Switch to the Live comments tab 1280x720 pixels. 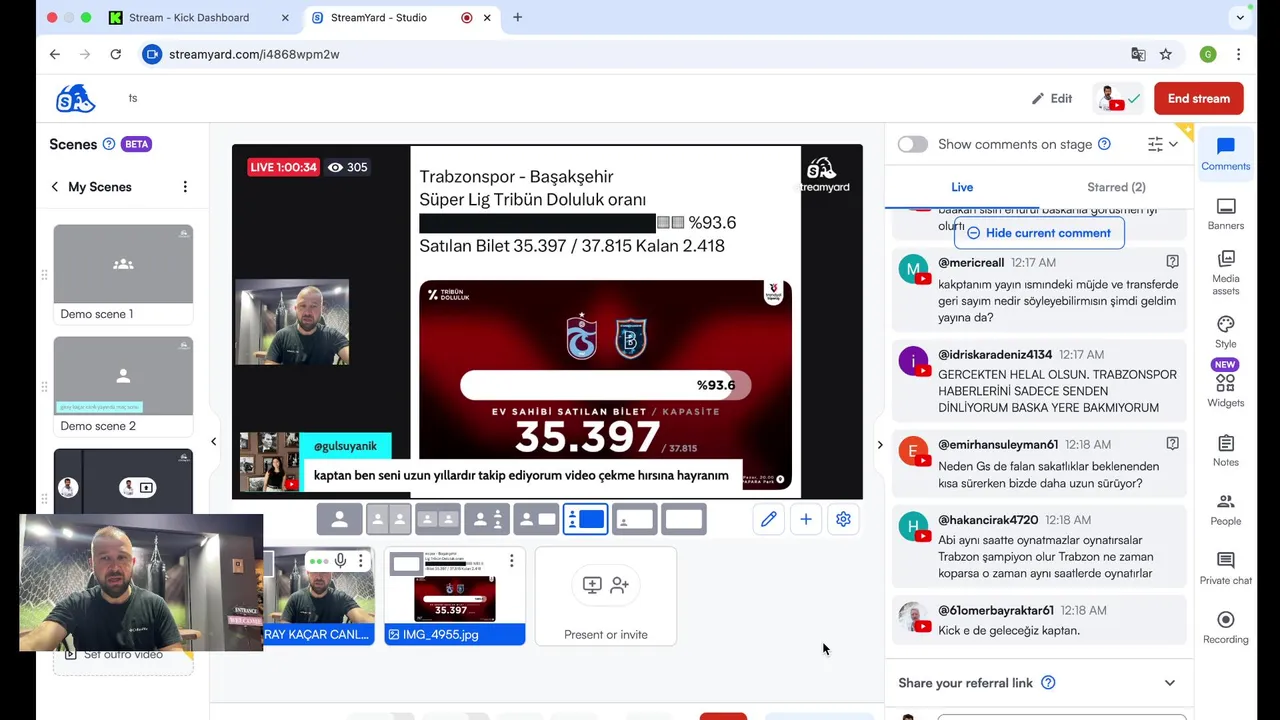coord(962,187)
